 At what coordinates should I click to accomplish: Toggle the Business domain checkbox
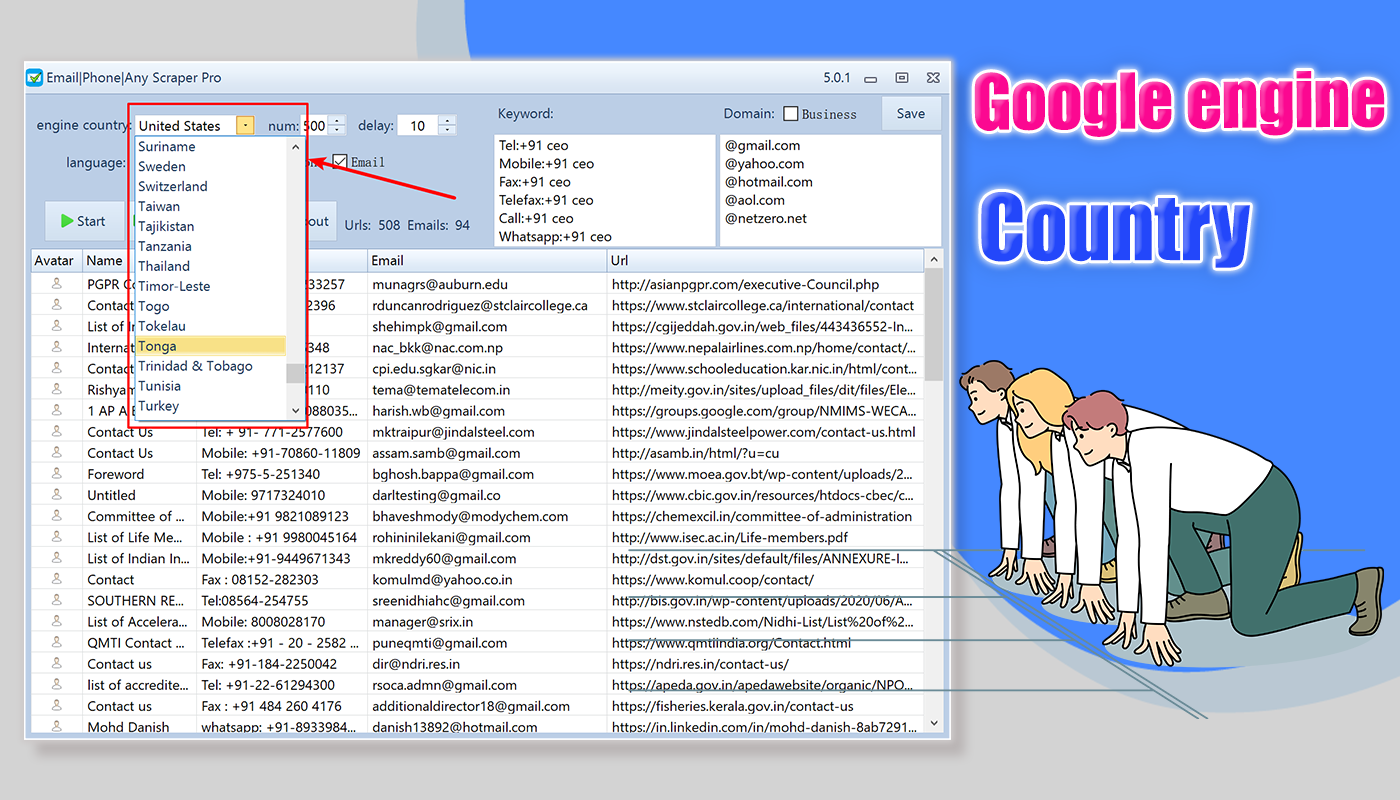click(x=791, y=114)
